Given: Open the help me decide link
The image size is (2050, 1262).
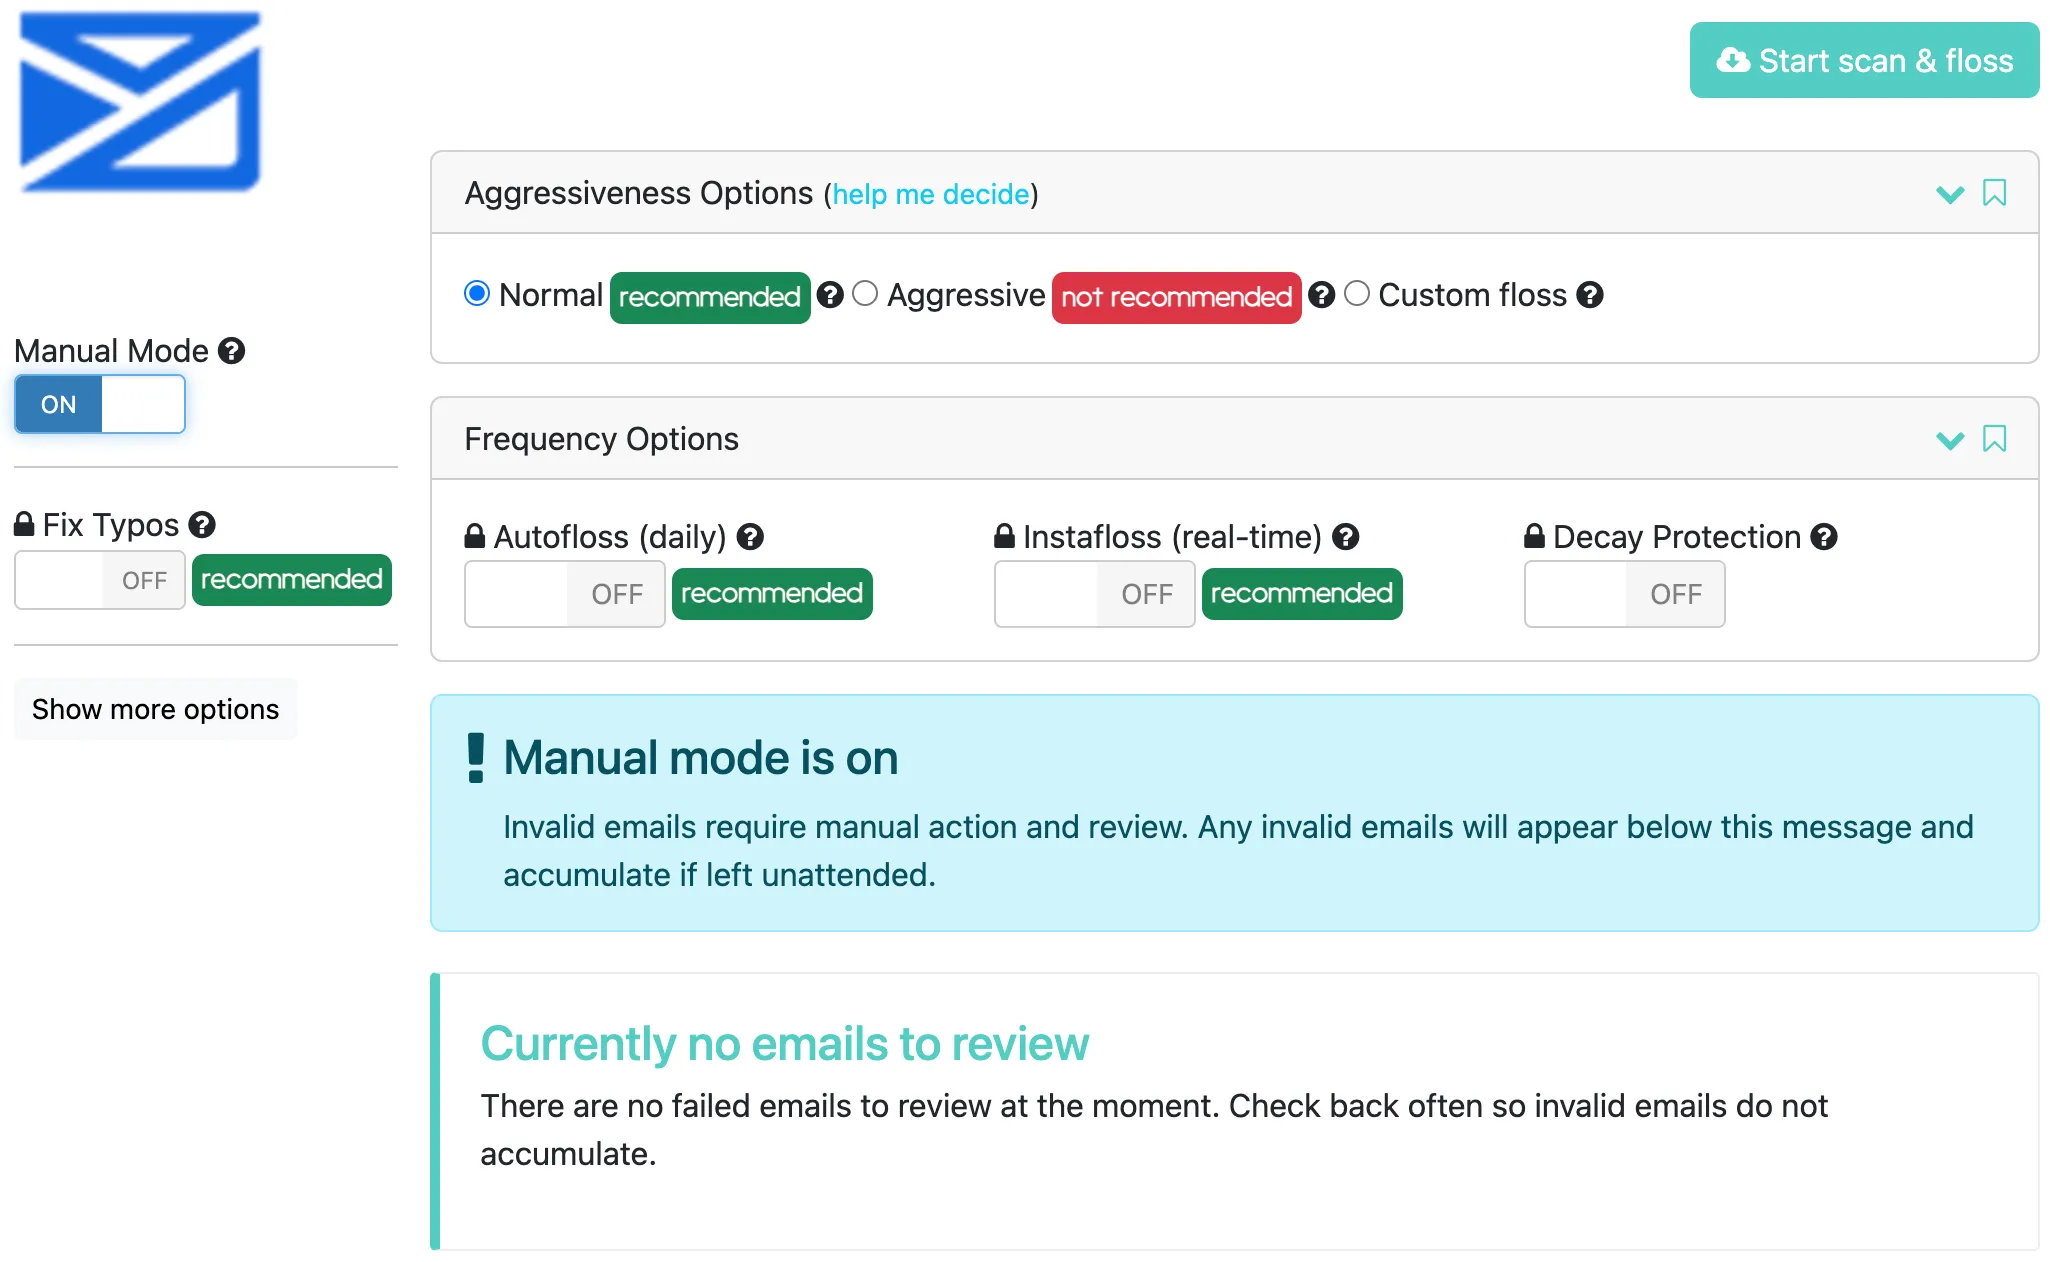Looking at the screenshot, I should point(931,194).
